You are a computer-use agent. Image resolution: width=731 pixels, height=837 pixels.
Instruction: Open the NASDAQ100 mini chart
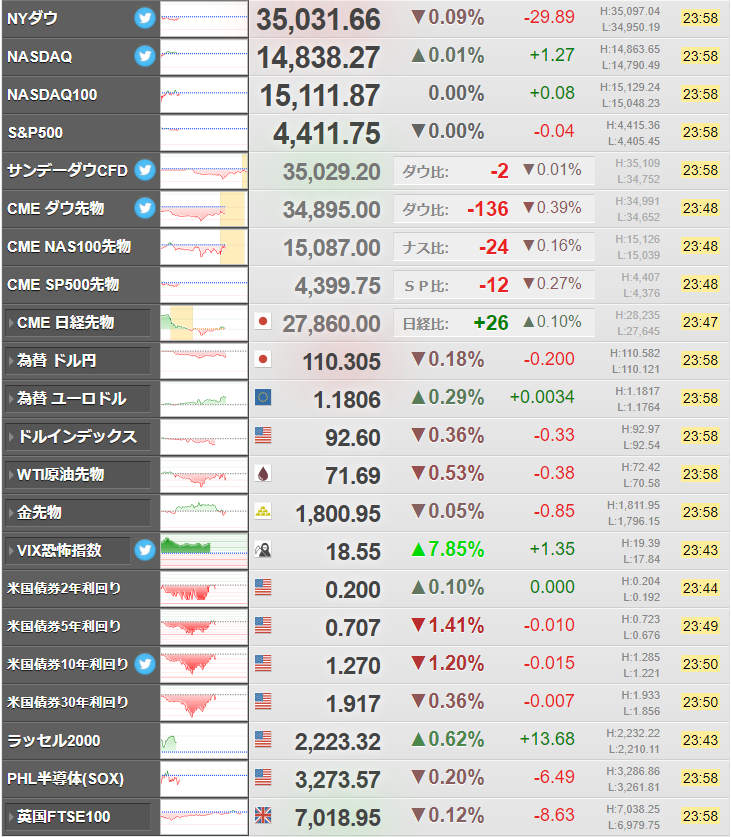(204, 94)
